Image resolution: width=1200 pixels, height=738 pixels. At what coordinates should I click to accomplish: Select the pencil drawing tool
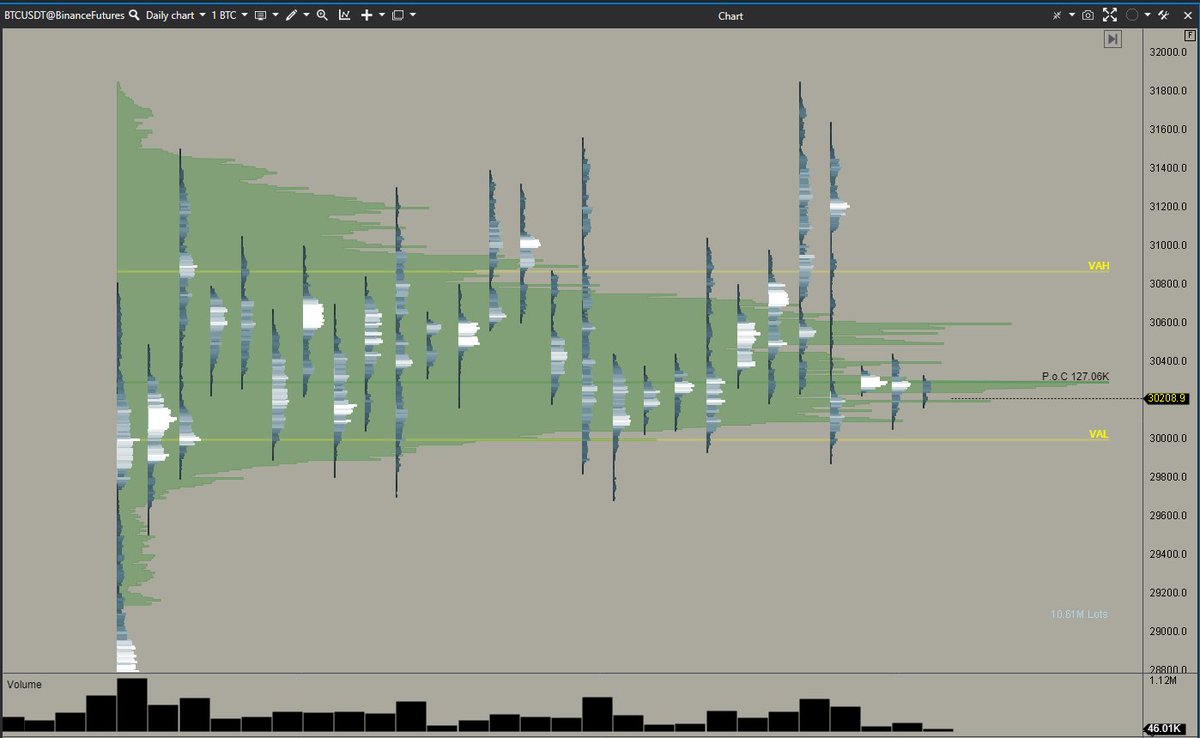(x=291, y=15)
